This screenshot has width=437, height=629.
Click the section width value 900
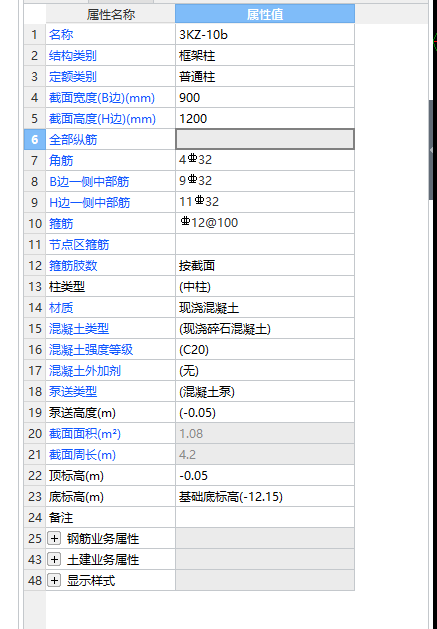(189, 97)
